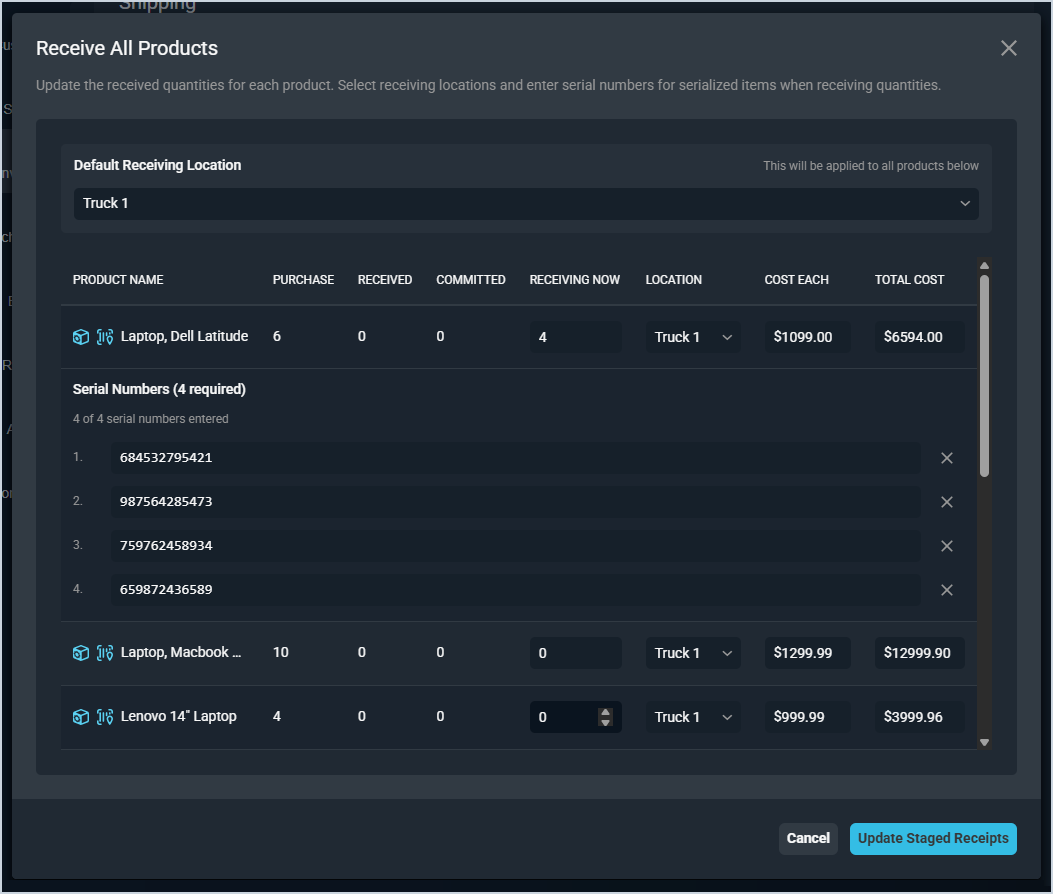Click Update Staged Receipts button

click(932, 839)
